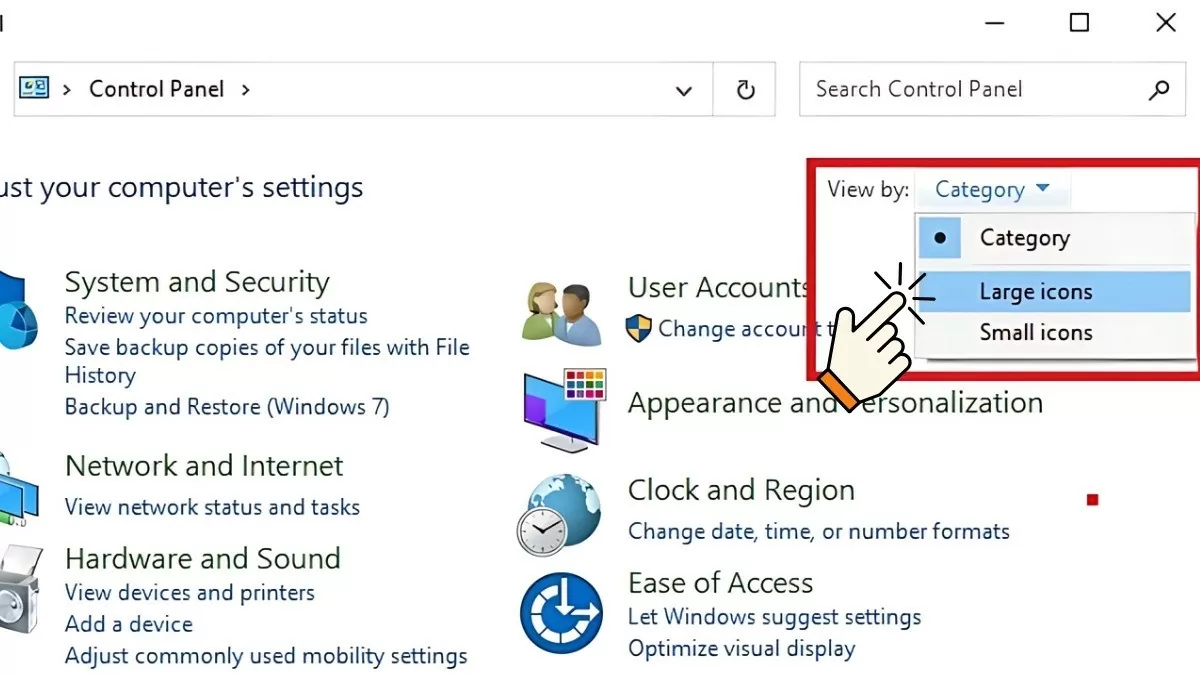
Task: Click the refresh button beside address bar
Action: [745, 90]
